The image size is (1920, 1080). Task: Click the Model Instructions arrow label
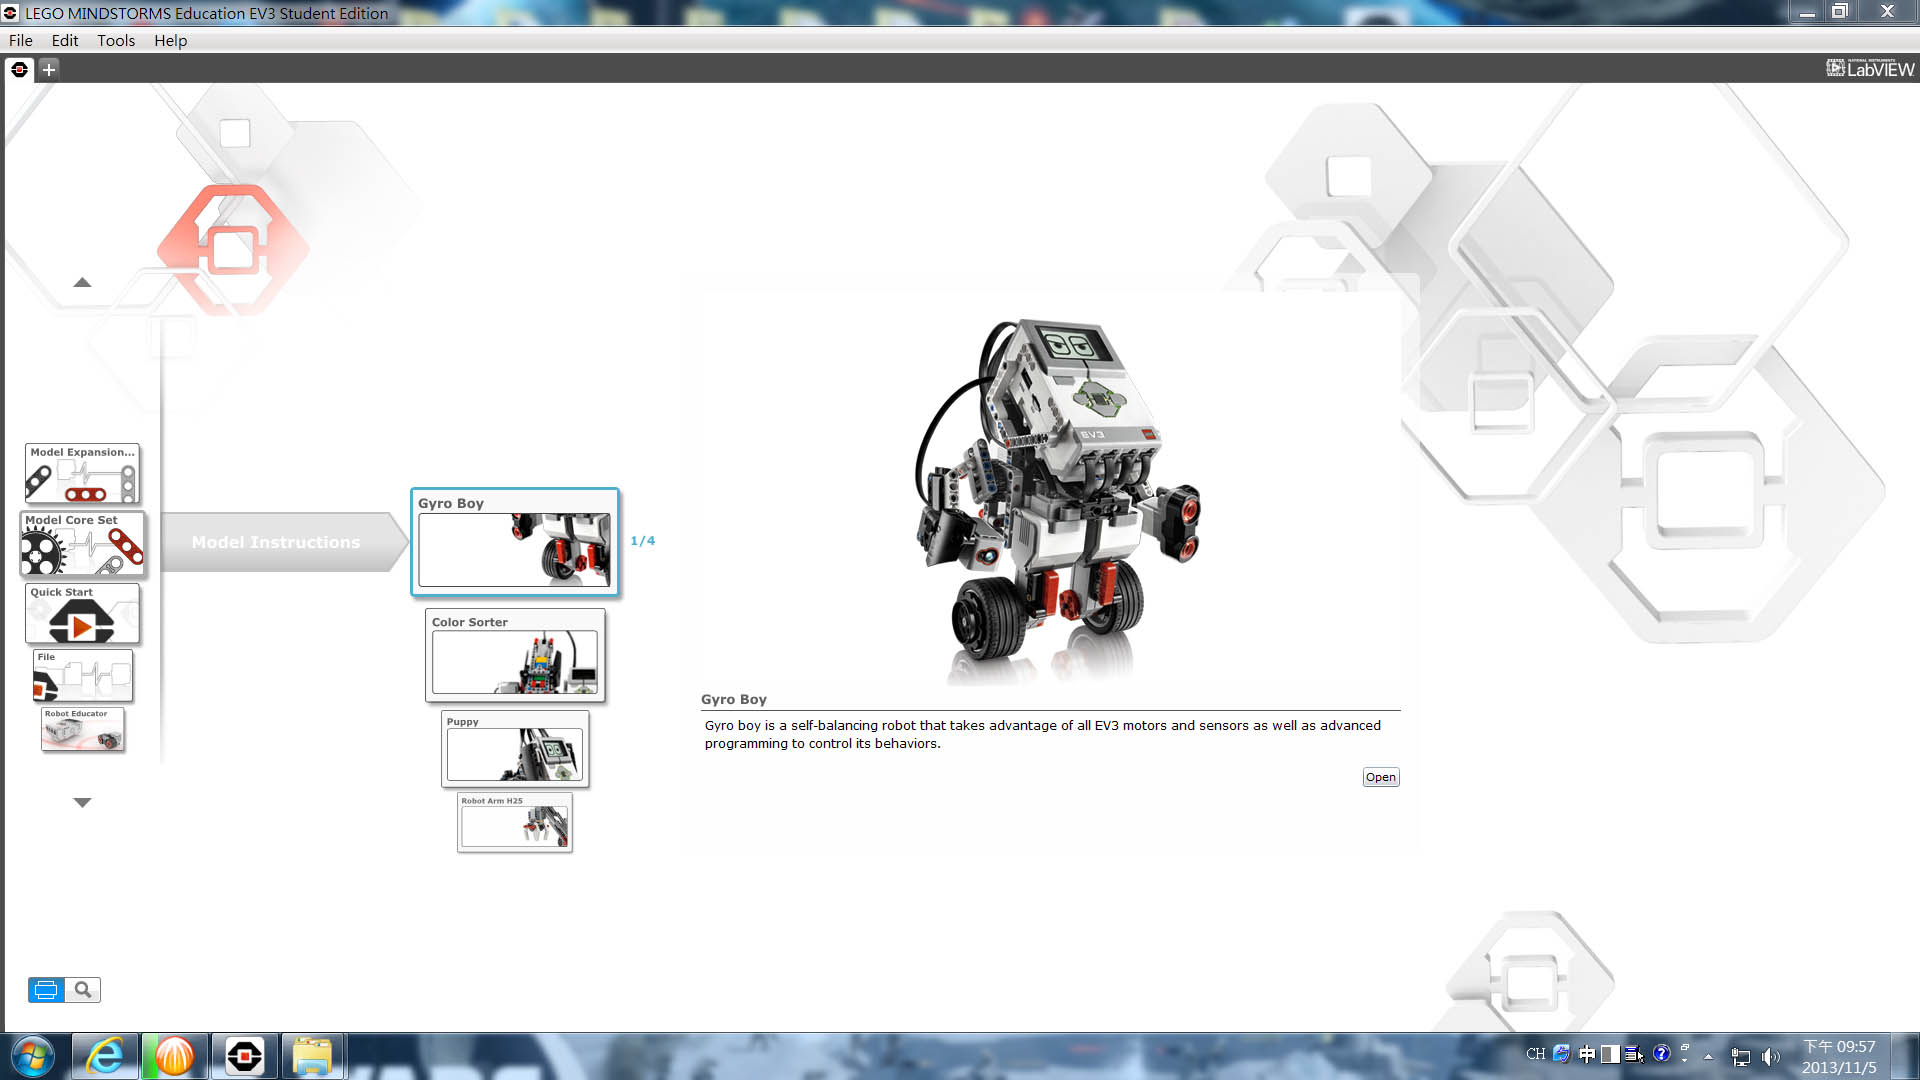click(284, 542)
